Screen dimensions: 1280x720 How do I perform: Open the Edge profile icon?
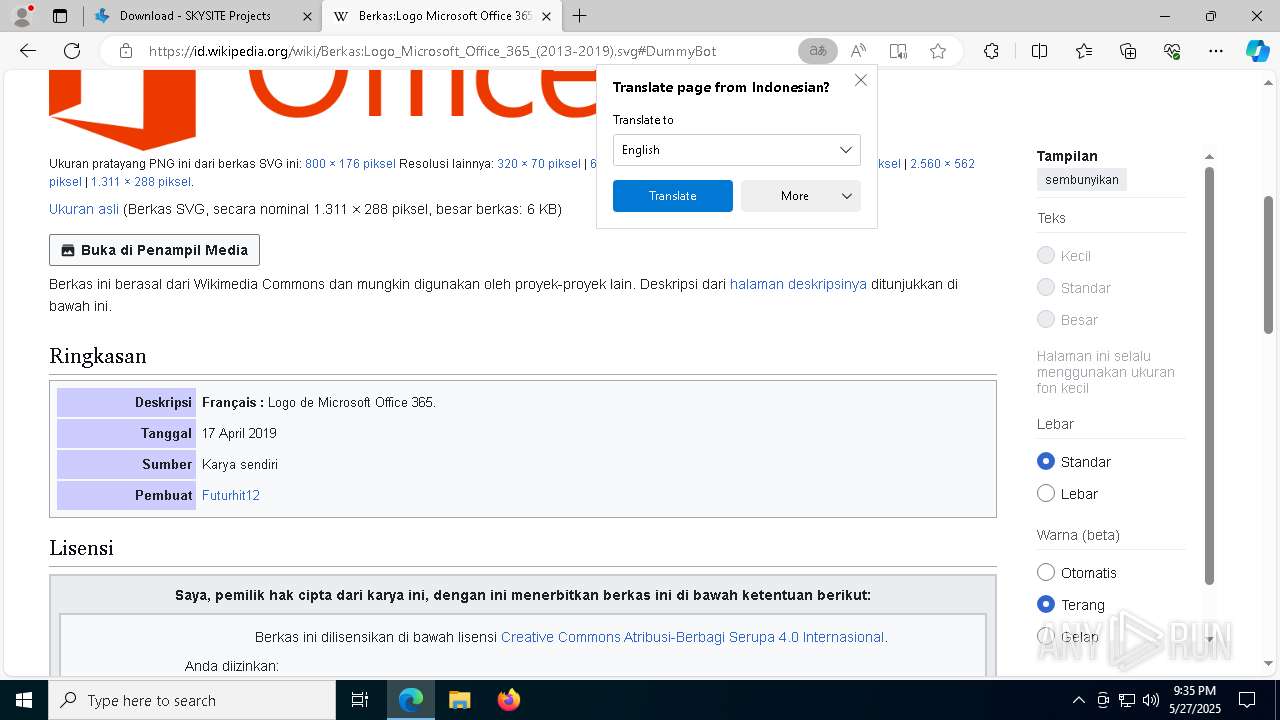(x=22, y=16)
